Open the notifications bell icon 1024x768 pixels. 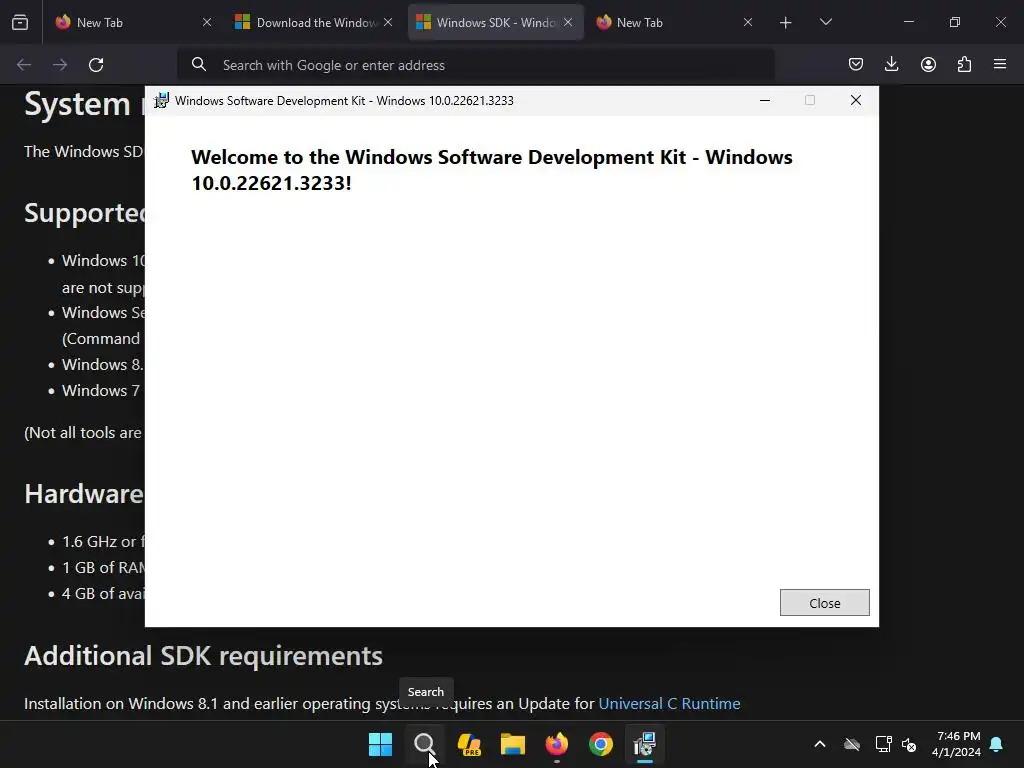996,744
